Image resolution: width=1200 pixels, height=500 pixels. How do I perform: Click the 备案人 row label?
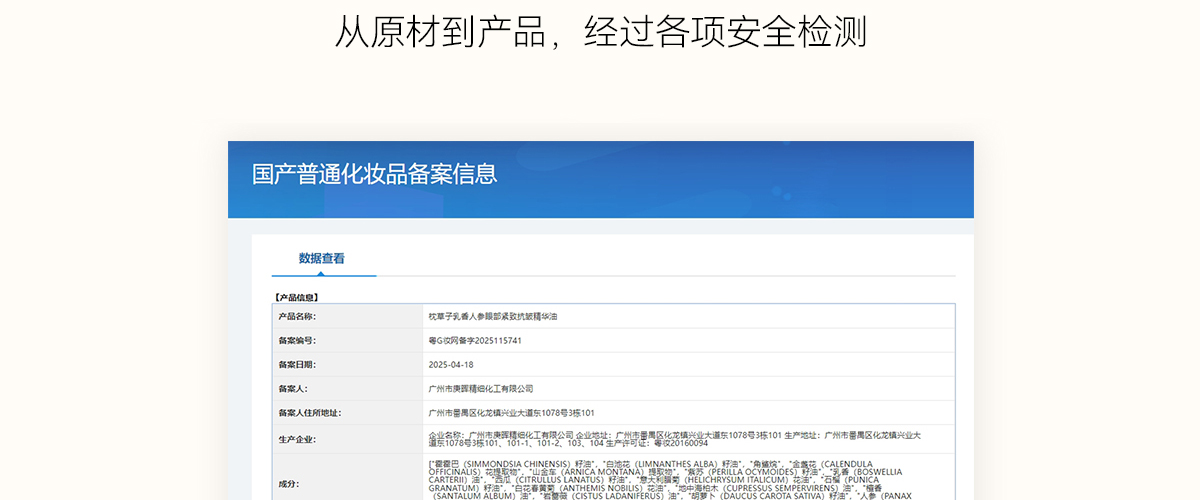[x=292, y=388]
